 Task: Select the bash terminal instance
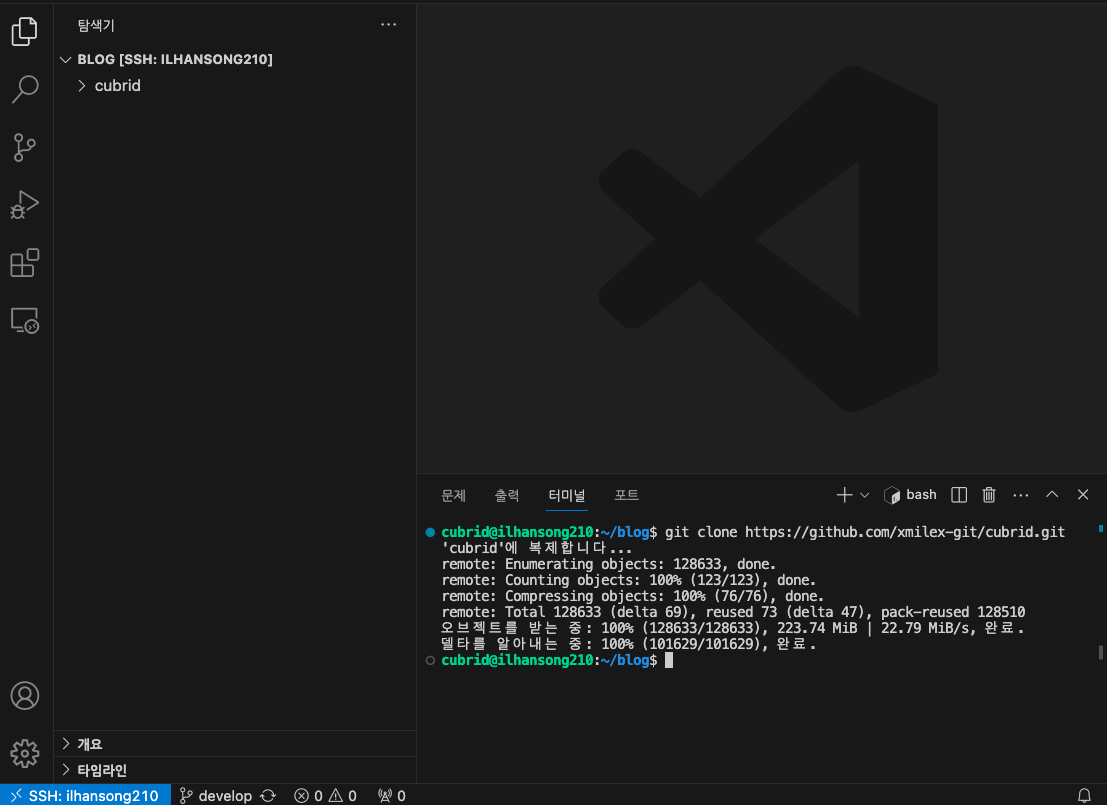[910, 495]
